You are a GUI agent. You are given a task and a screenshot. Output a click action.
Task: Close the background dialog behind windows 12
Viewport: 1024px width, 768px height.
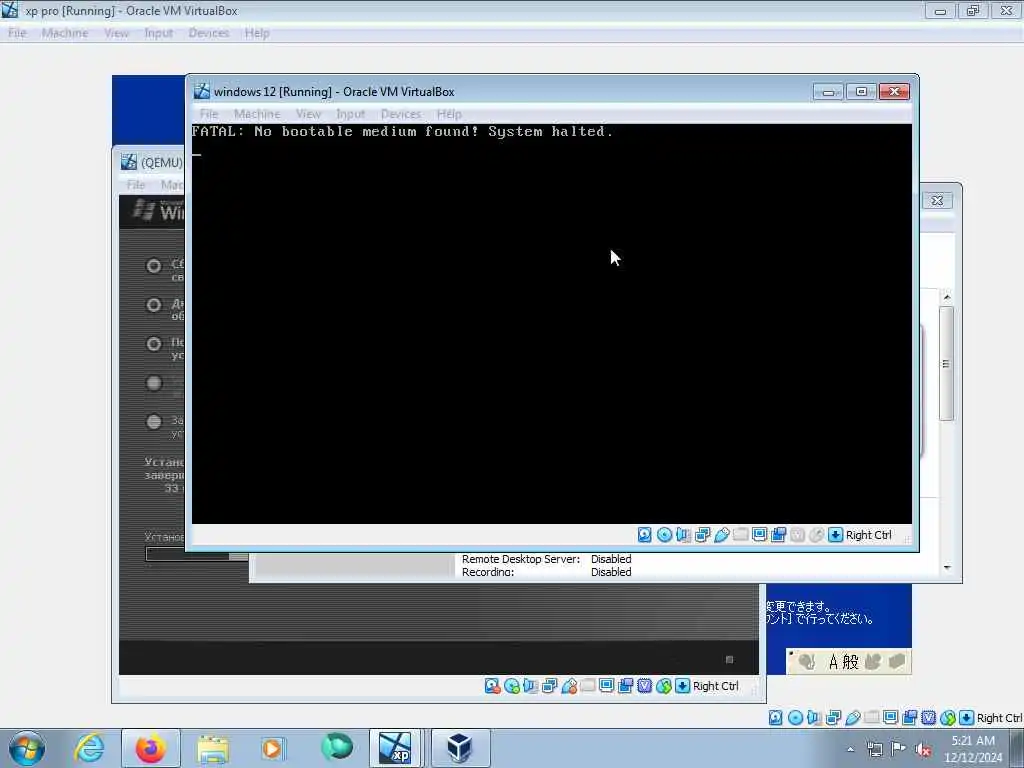tap(937, 200)
